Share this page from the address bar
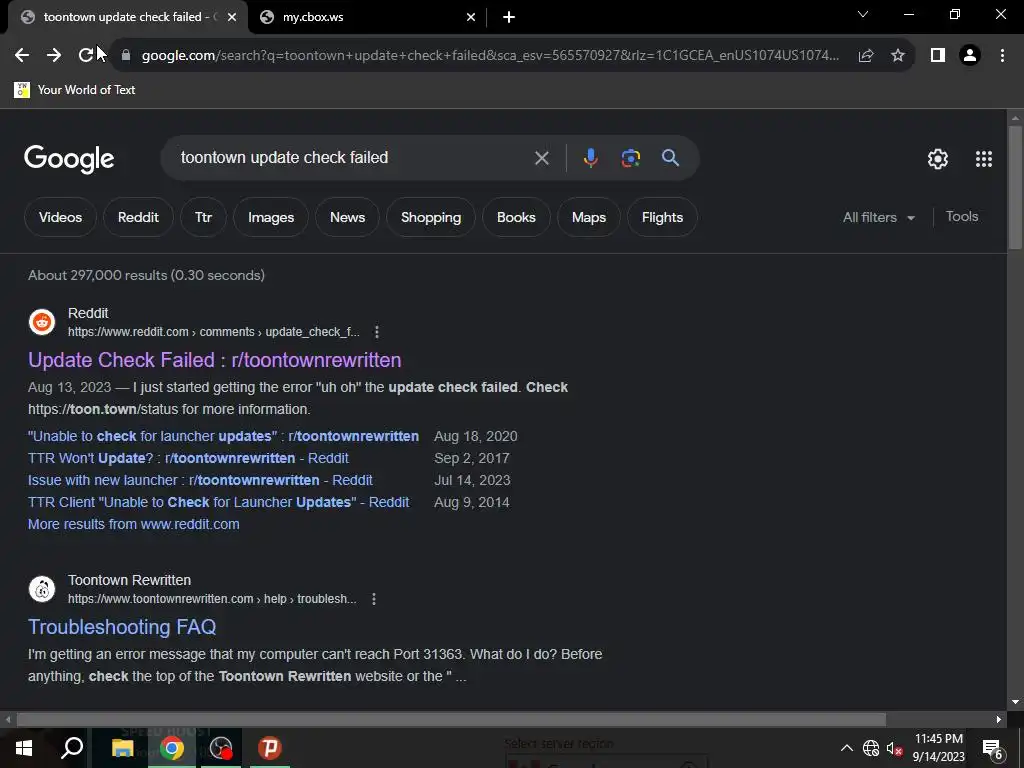1024x768 pixels. click(x=866, y=56)
